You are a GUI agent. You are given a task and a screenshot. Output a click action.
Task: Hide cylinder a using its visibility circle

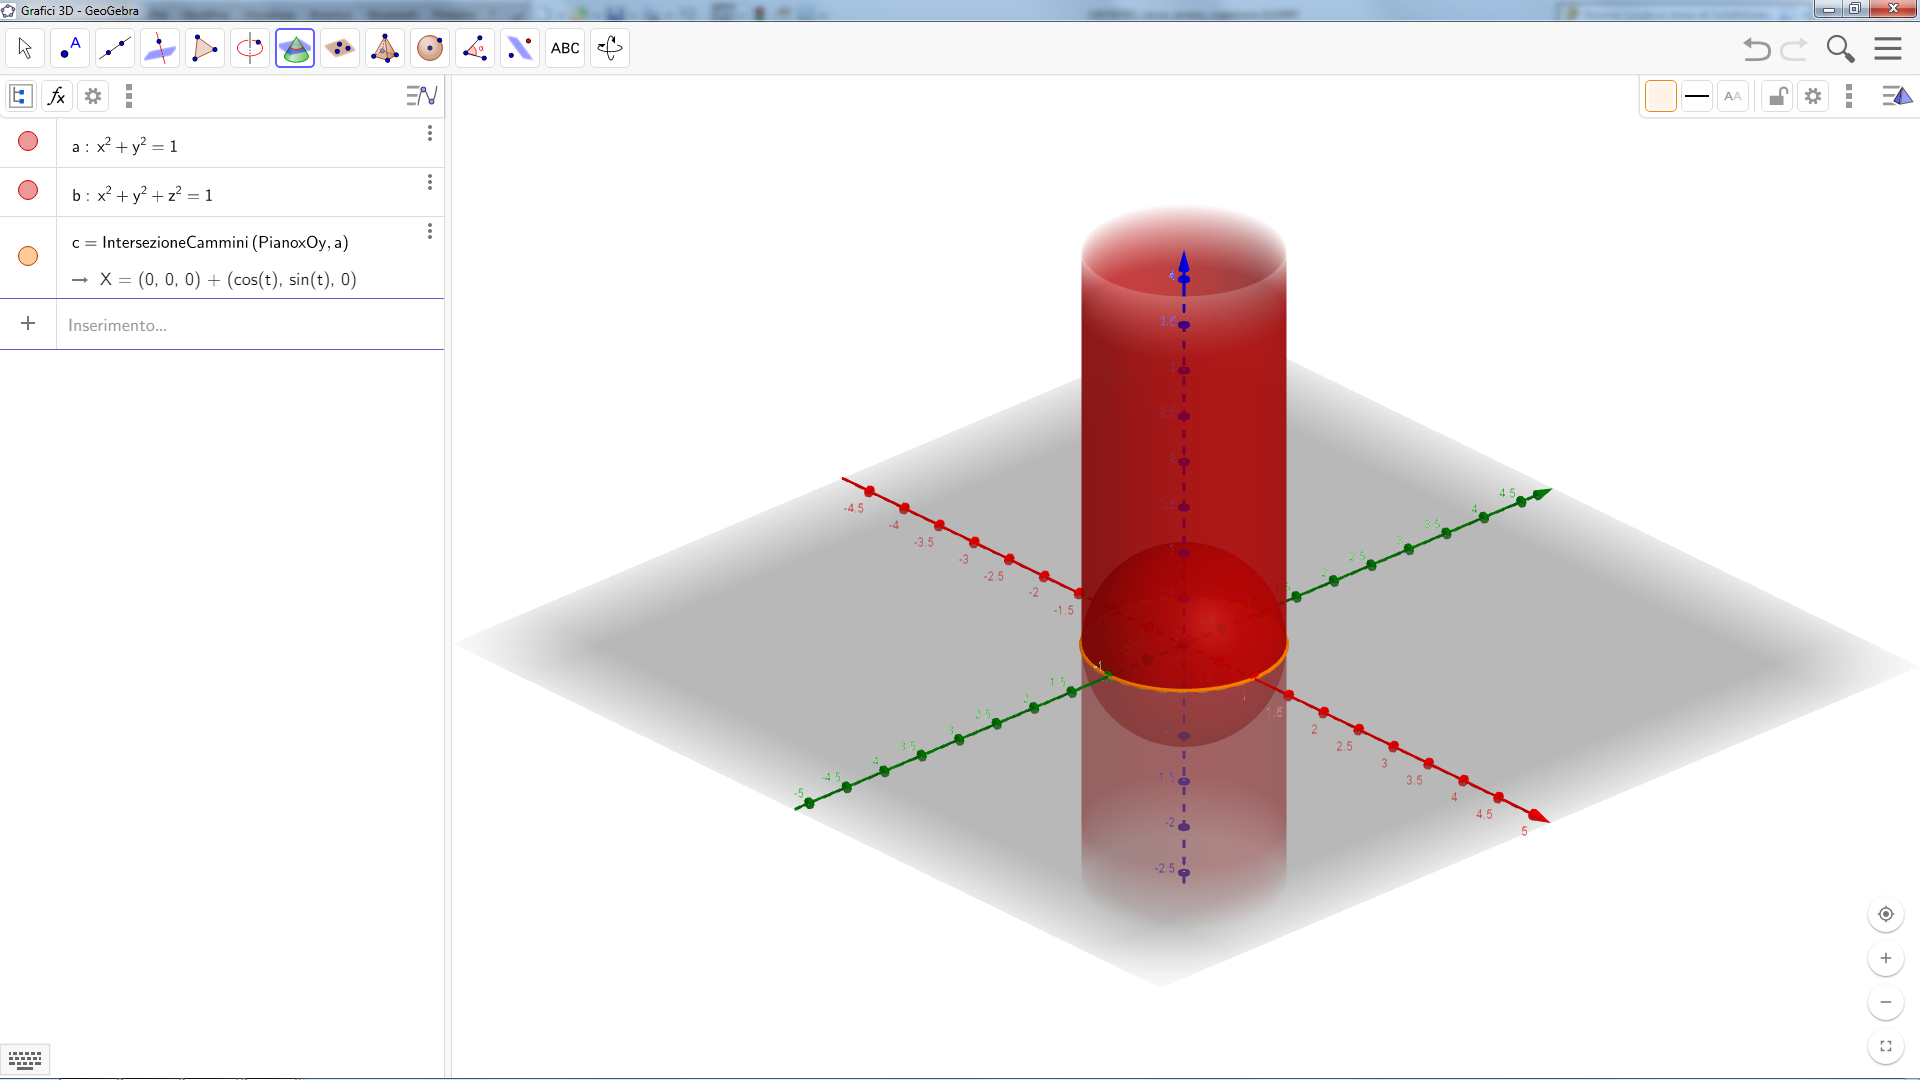pos(28,142)
